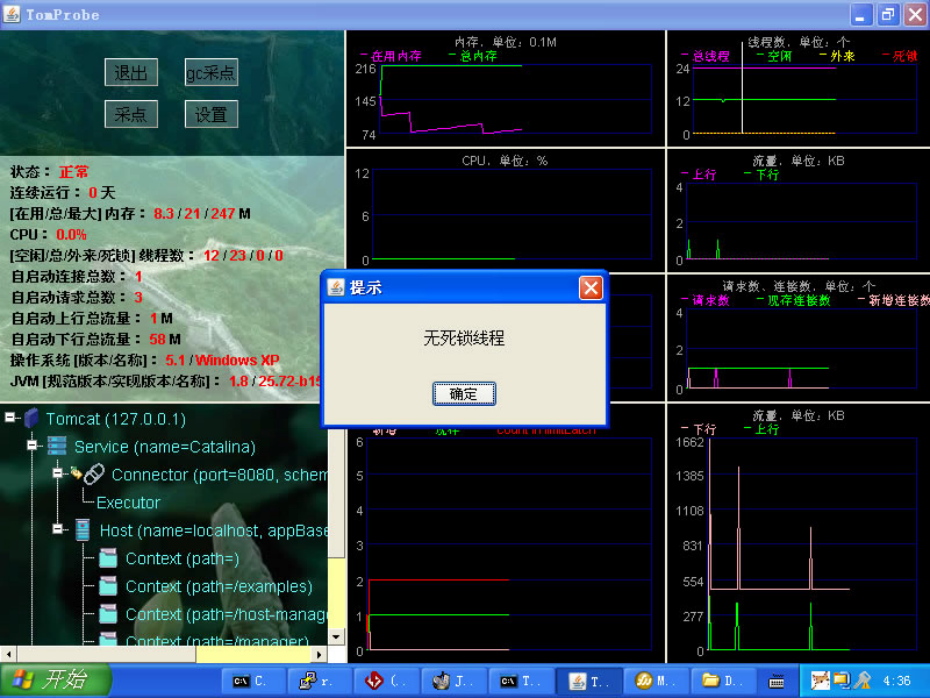Click the 退出 button
The width and height of the screenshot is (930, 698).
point(131,72)
